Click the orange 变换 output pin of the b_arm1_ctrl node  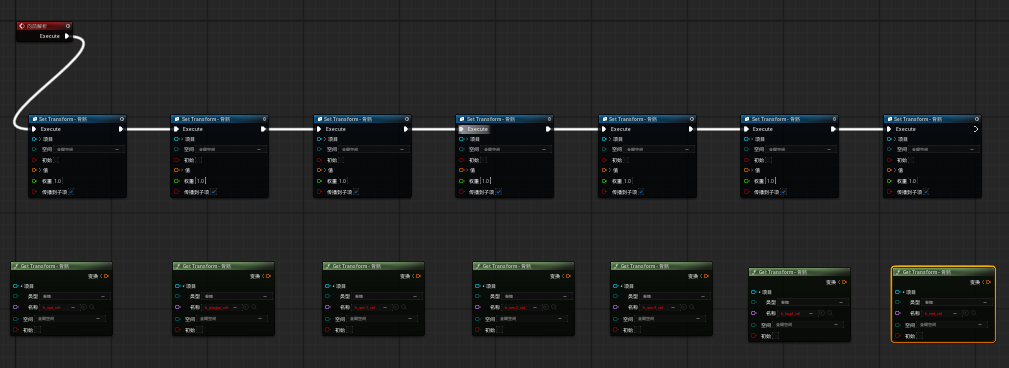[418, 276]
